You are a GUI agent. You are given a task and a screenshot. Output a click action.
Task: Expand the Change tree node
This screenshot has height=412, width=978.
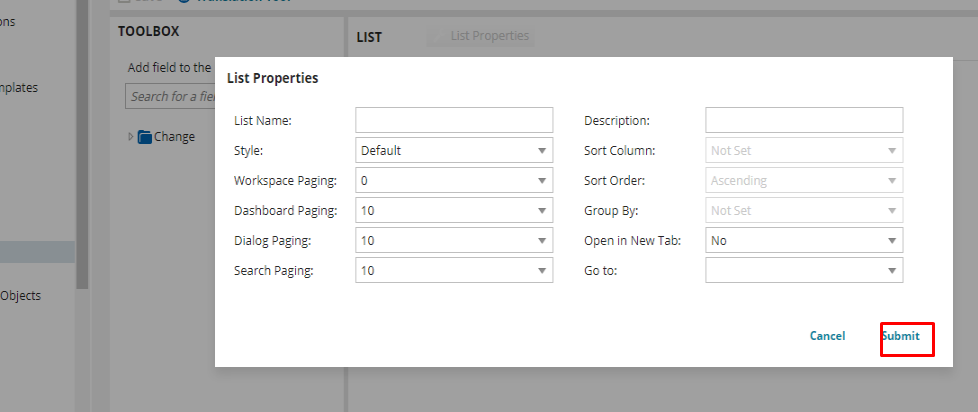tap(130, 137)
